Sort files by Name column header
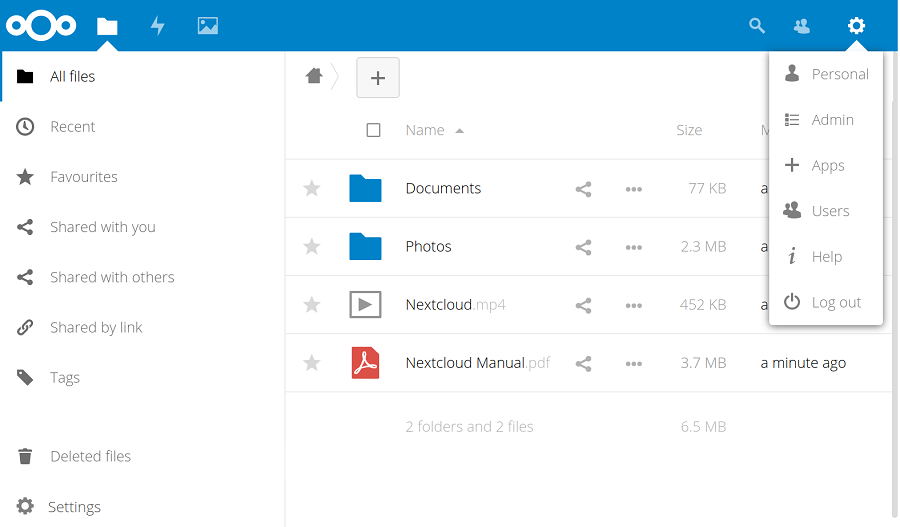The image size is (900, 527). click(425, 130)
